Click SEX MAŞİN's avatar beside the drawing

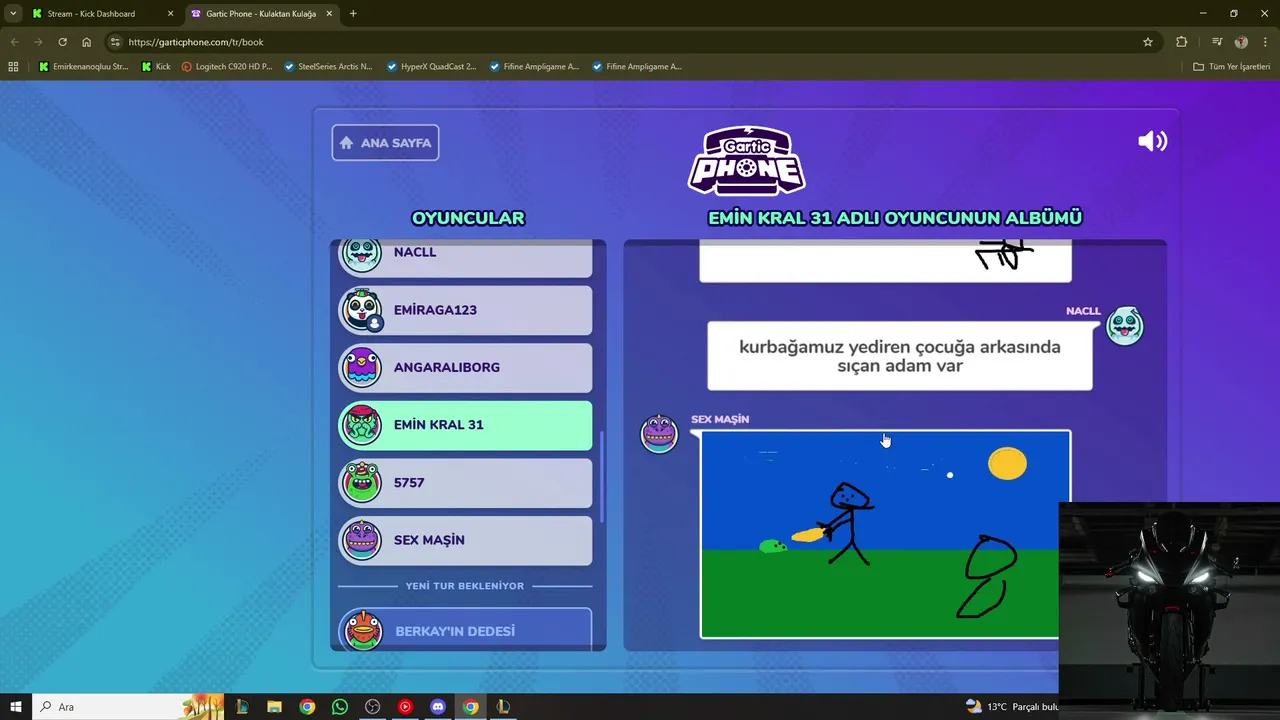coord(659,433)
